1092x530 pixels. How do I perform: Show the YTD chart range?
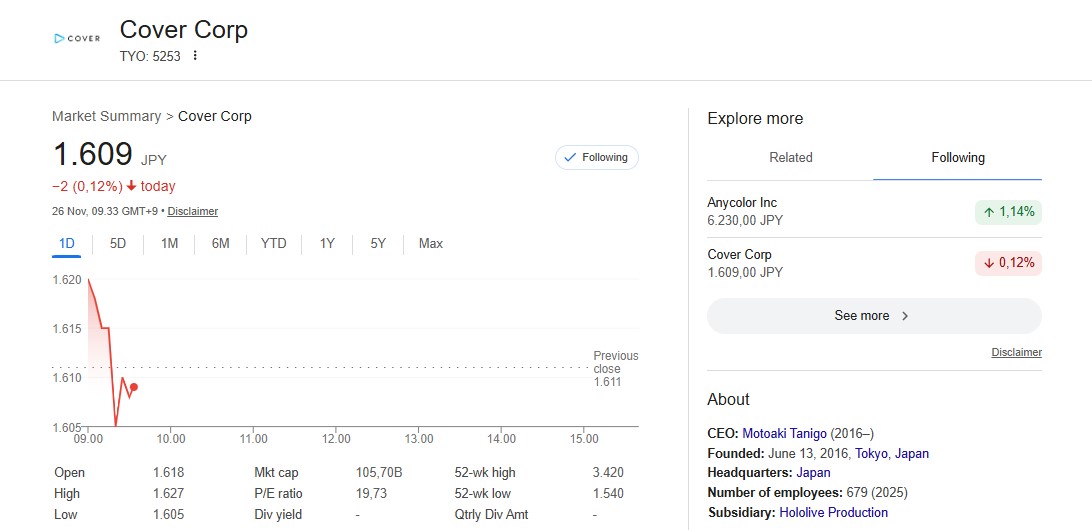[x=274, y=244]
